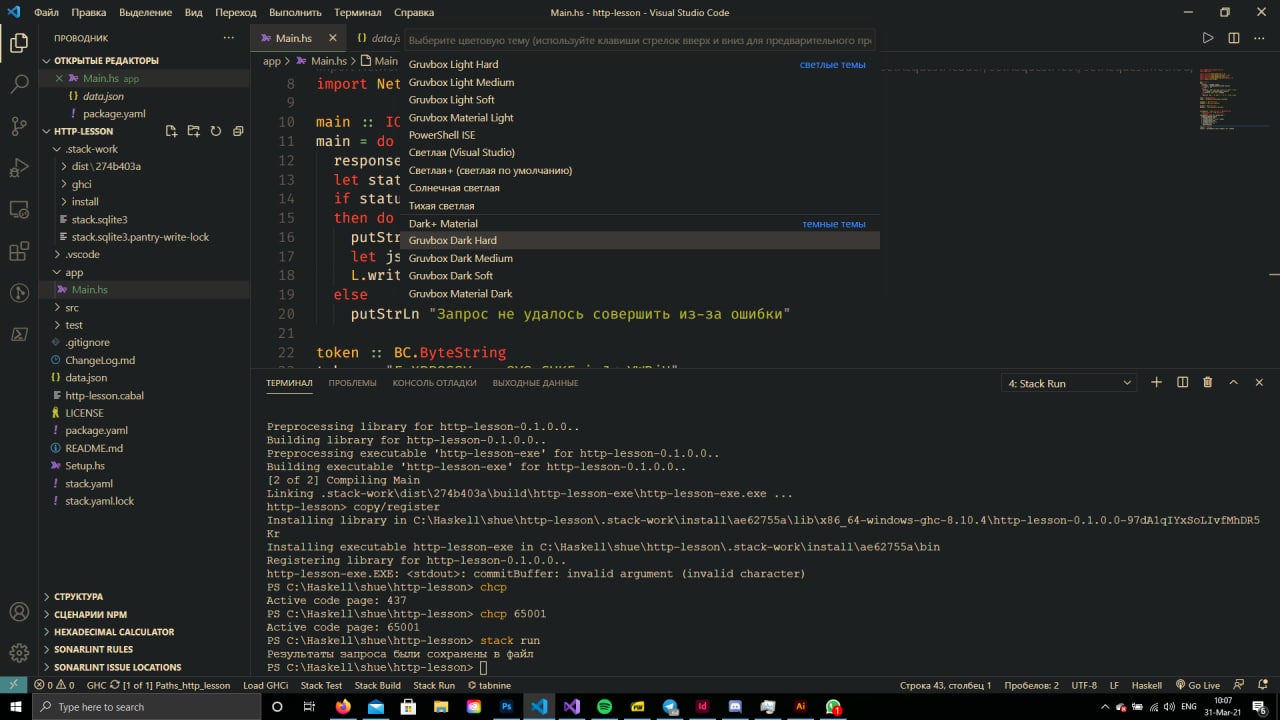Choose the Gruvbox Light Hard theme
Screen dimensions: 1280x720
[x=640, y=64]
